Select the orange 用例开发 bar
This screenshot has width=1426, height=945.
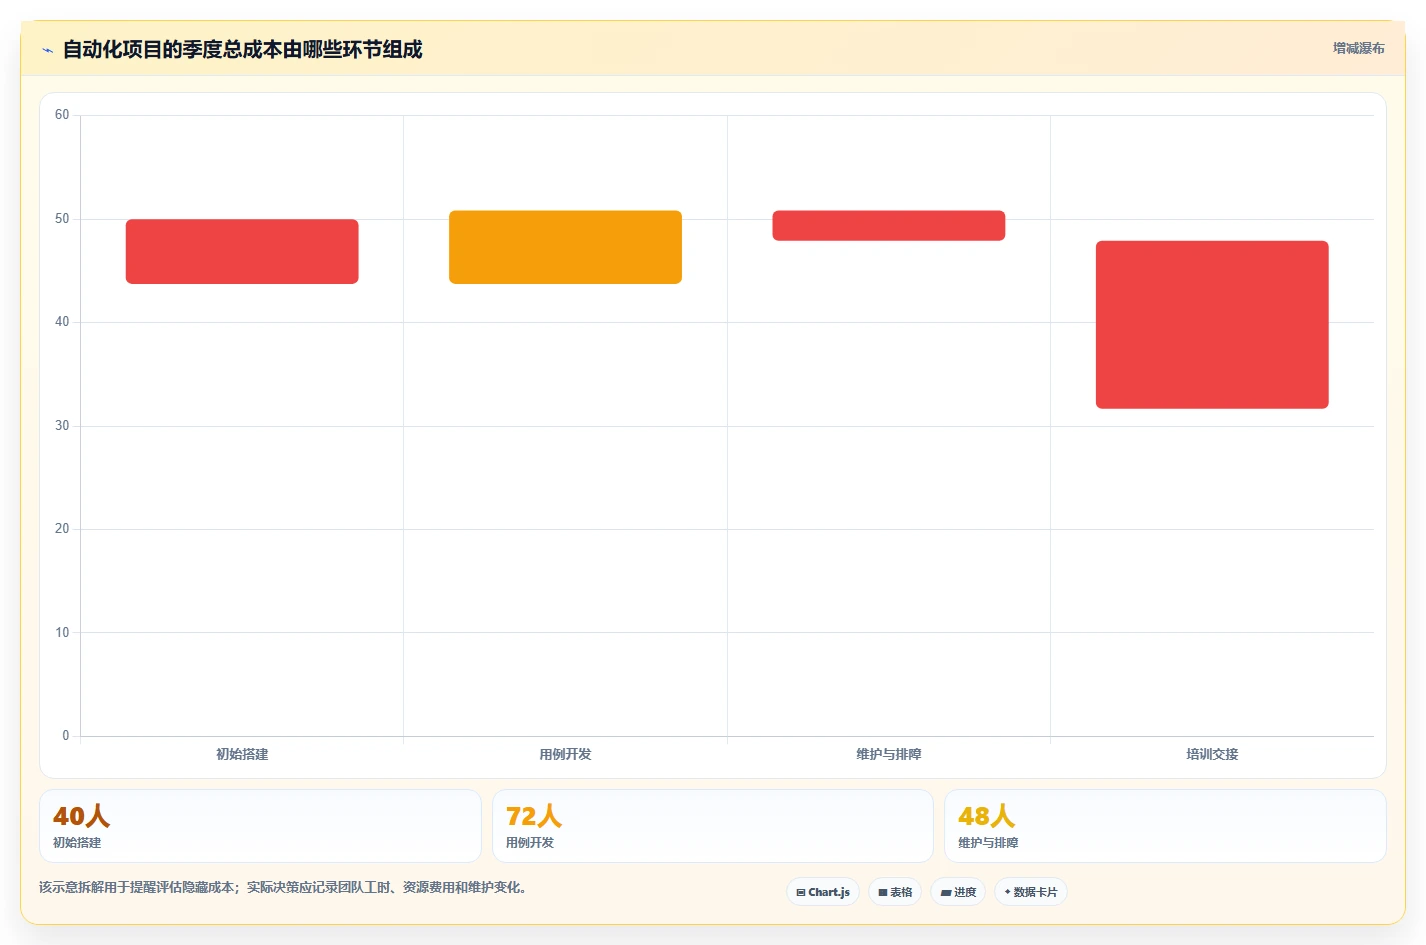pos(565,247)
